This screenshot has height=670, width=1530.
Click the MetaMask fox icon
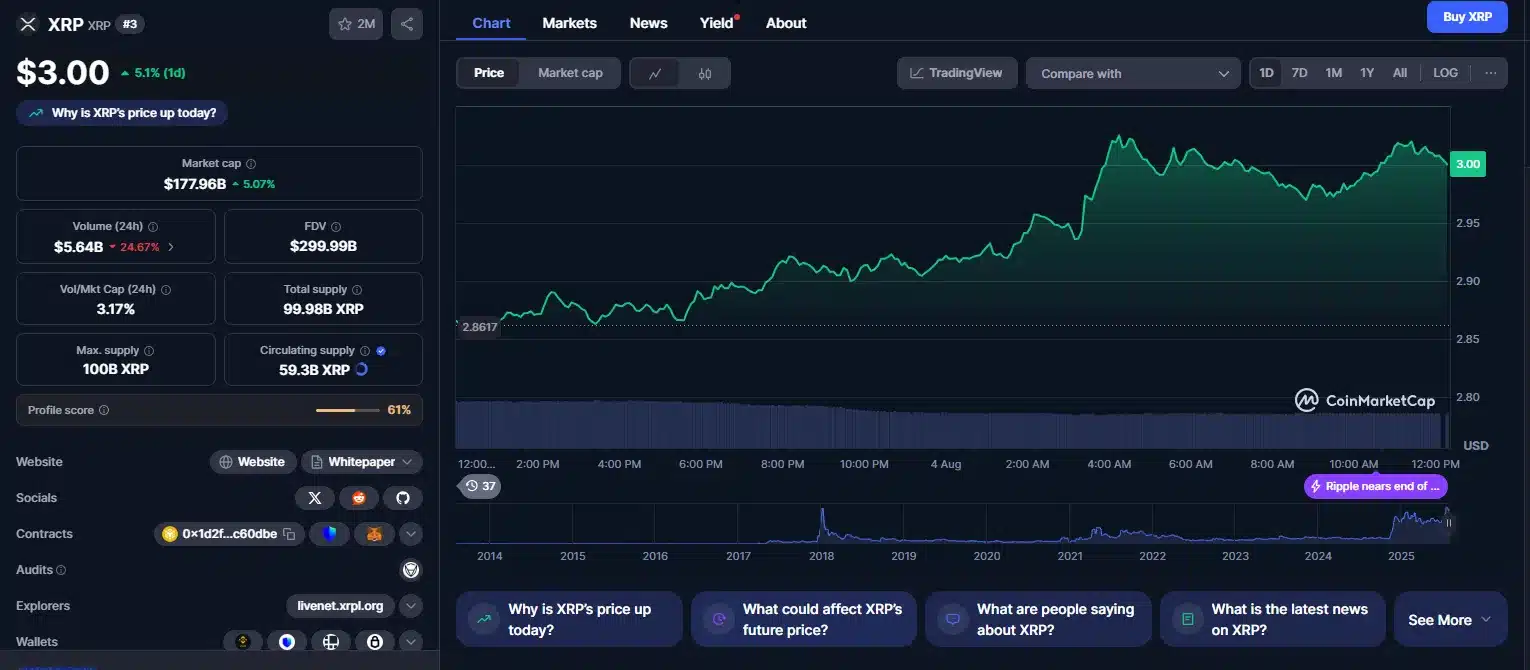[374, 534]
